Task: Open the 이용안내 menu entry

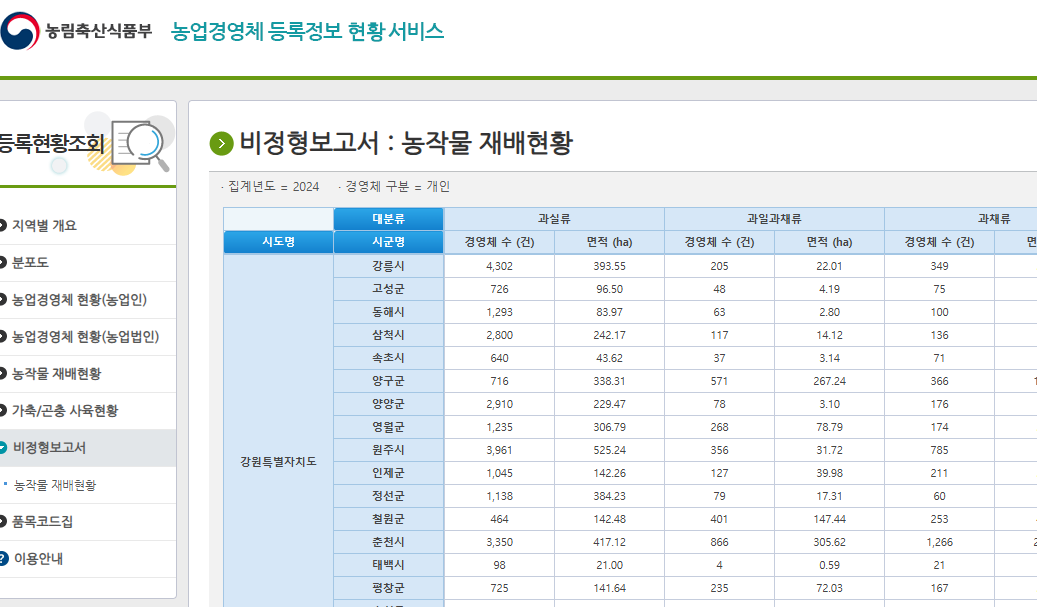Action: click(47, 558)
